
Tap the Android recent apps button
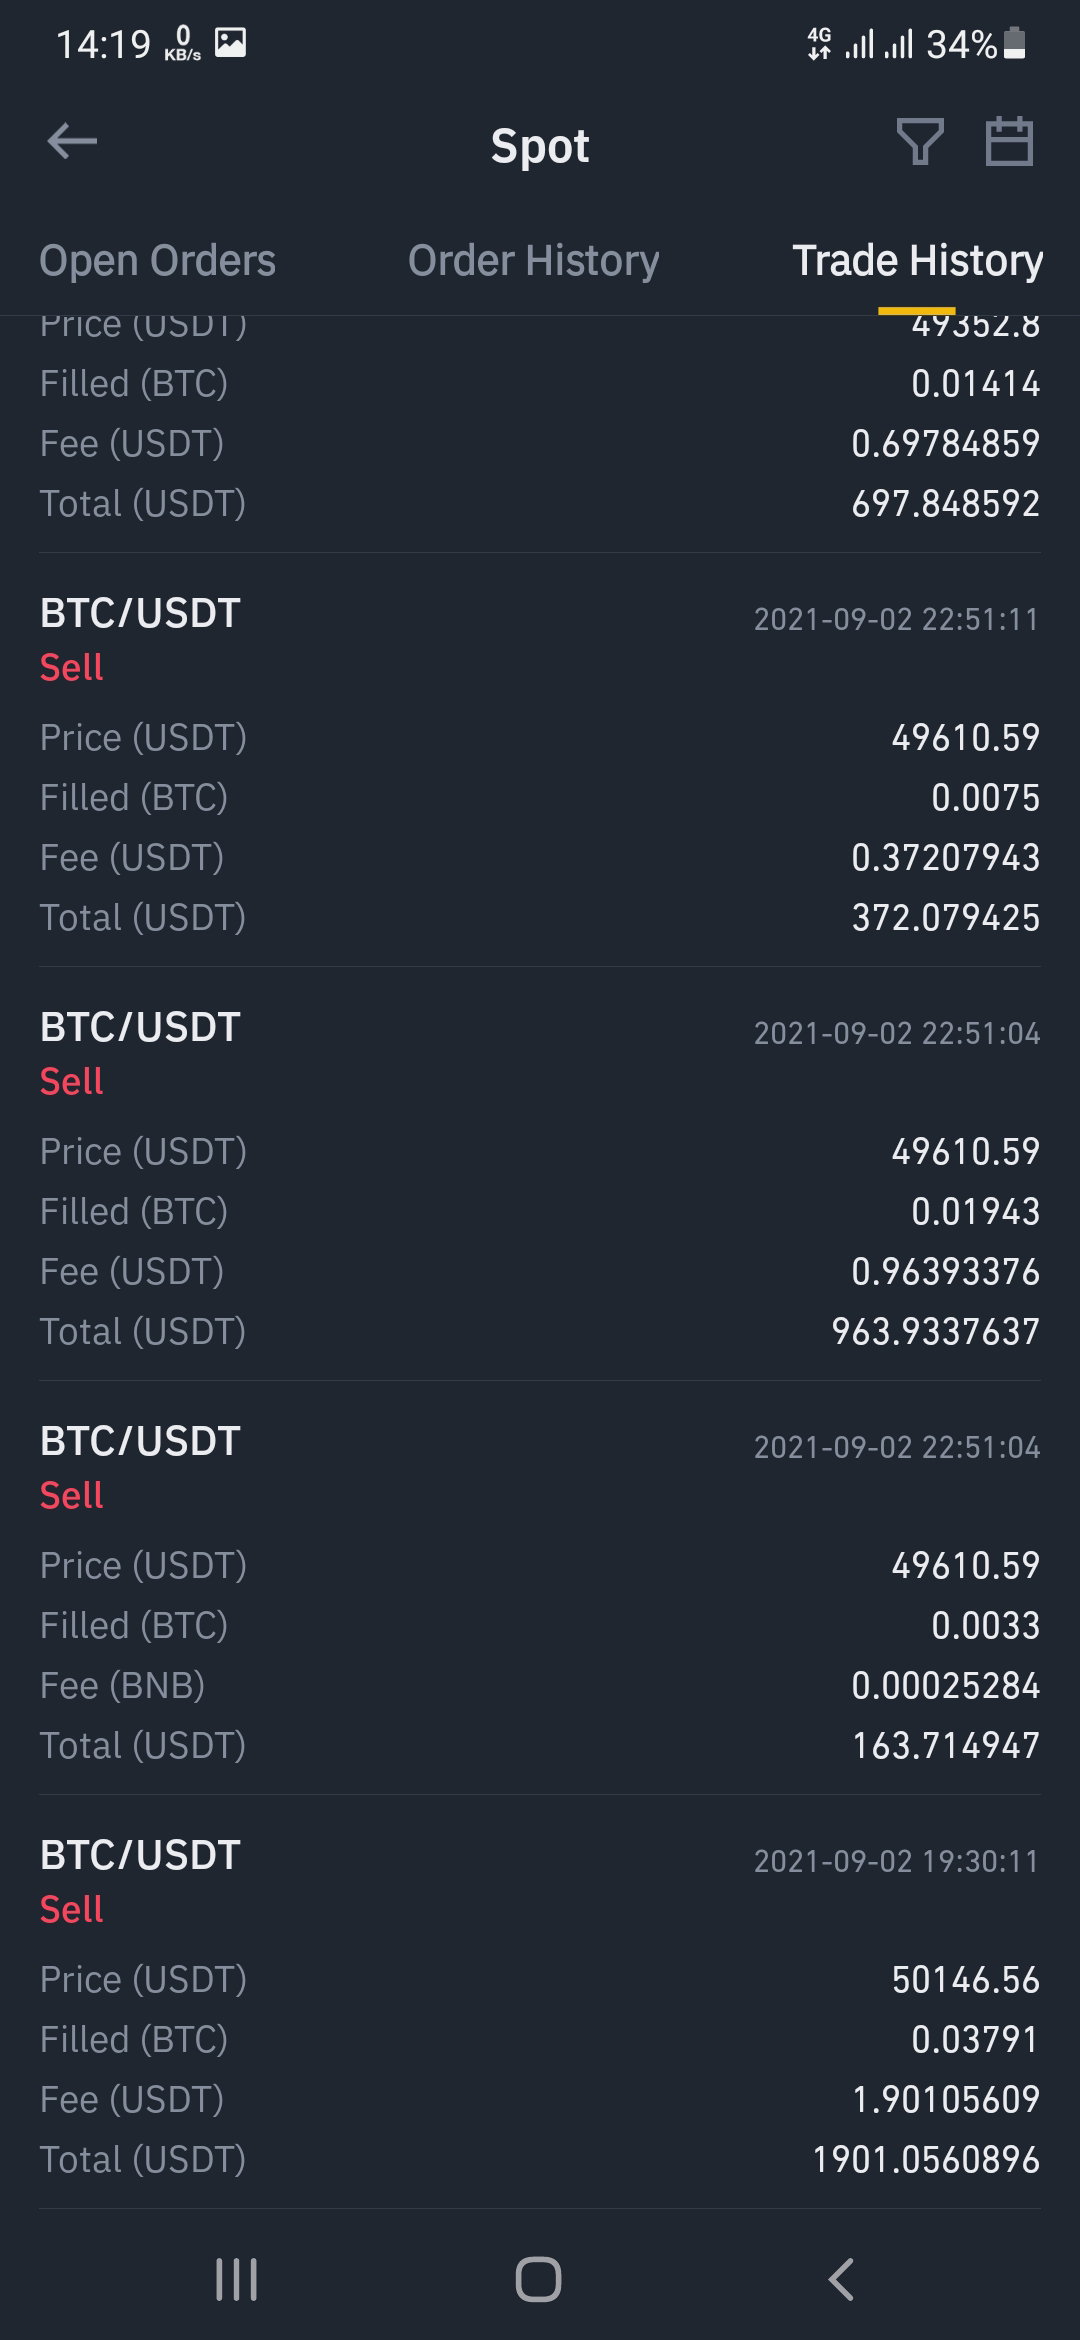click(237, 2280)
